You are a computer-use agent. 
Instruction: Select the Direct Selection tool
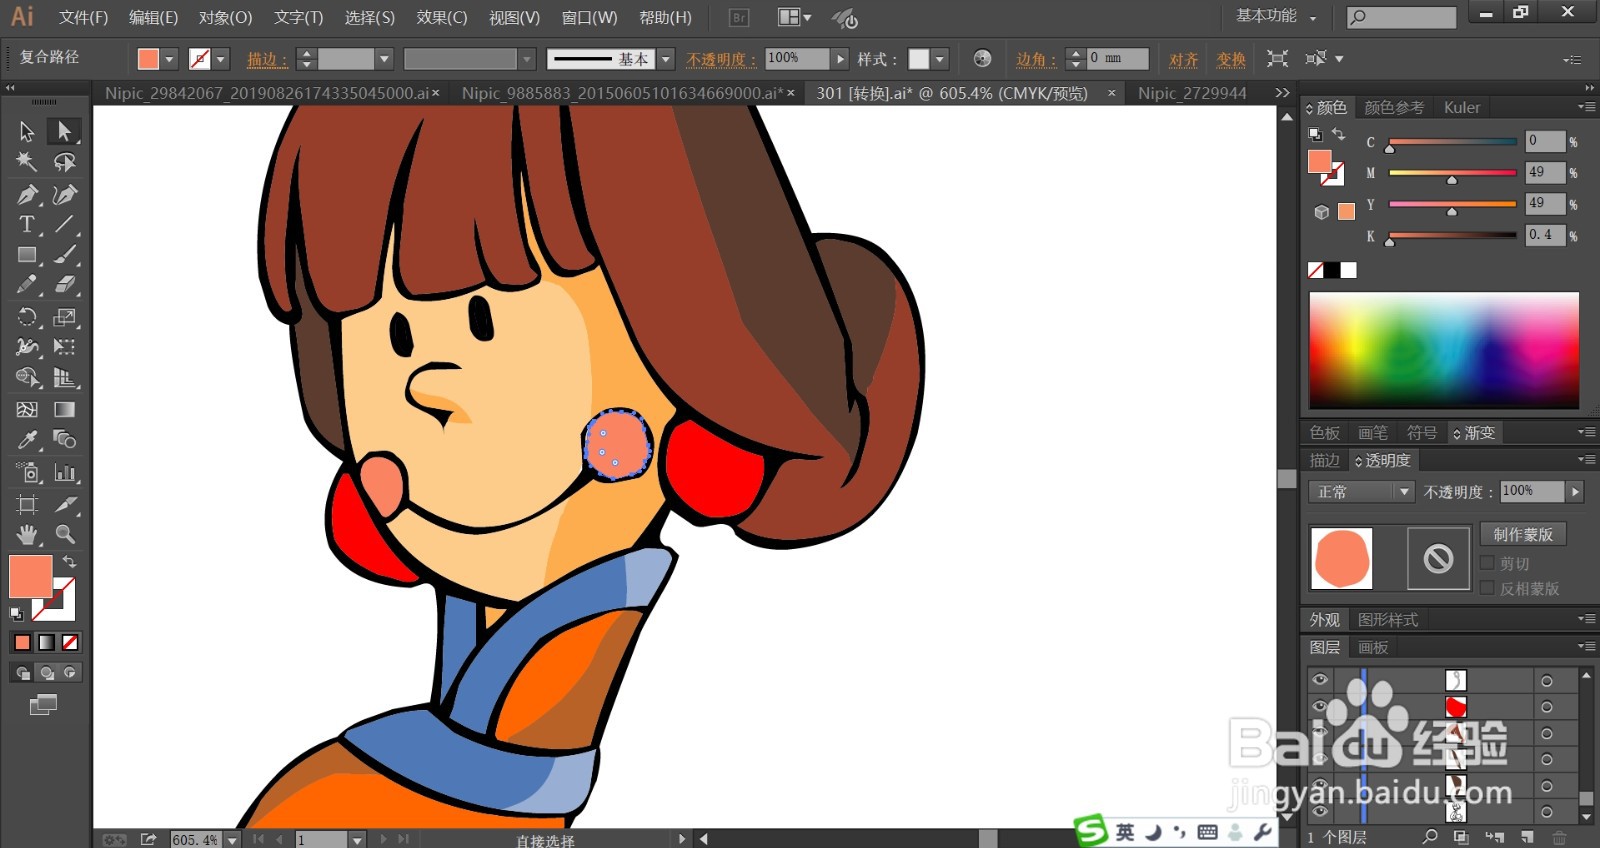(64, 131)
